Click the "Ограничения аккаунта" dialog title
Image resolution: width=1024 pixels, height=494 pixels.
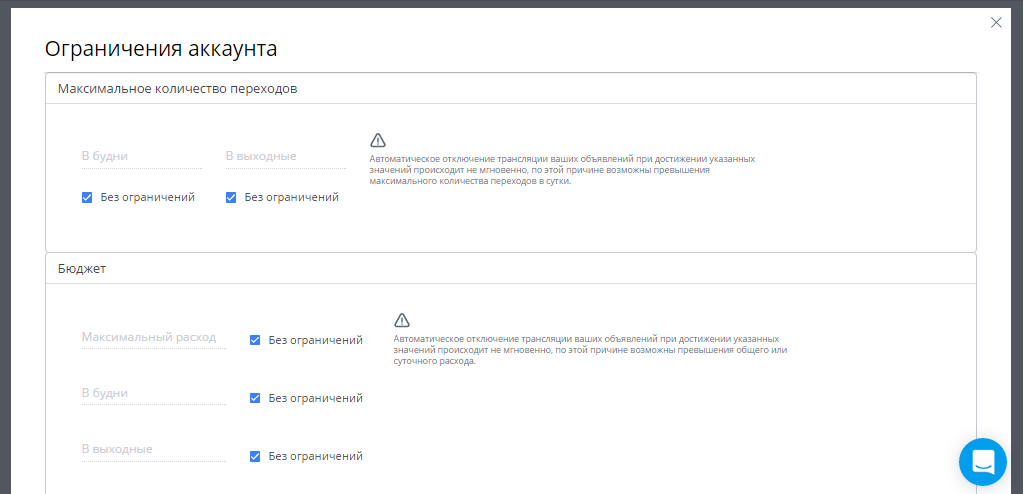point(161,48)
